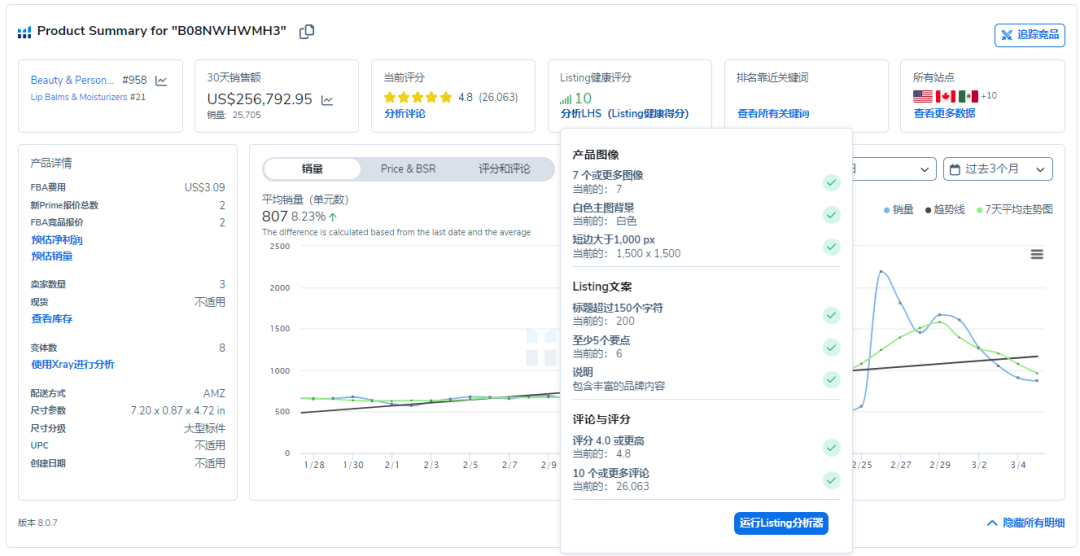Toggle 销量 series in chart legend
This screenshot has width=1080, height=556.
click(x=898, y=209)
